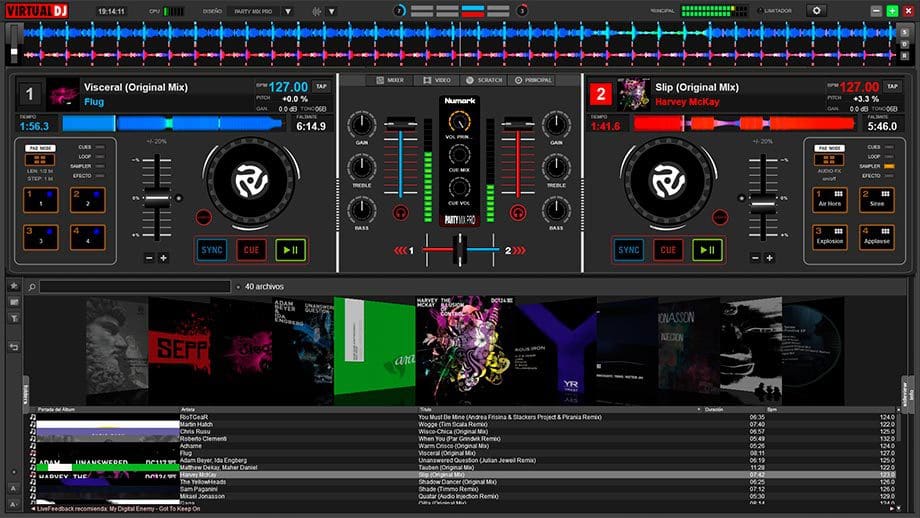The height and width of the screenshot is (518, 920).
Task: Click deck 1 jog wheel center logo
Action: (x=251, y=181)
